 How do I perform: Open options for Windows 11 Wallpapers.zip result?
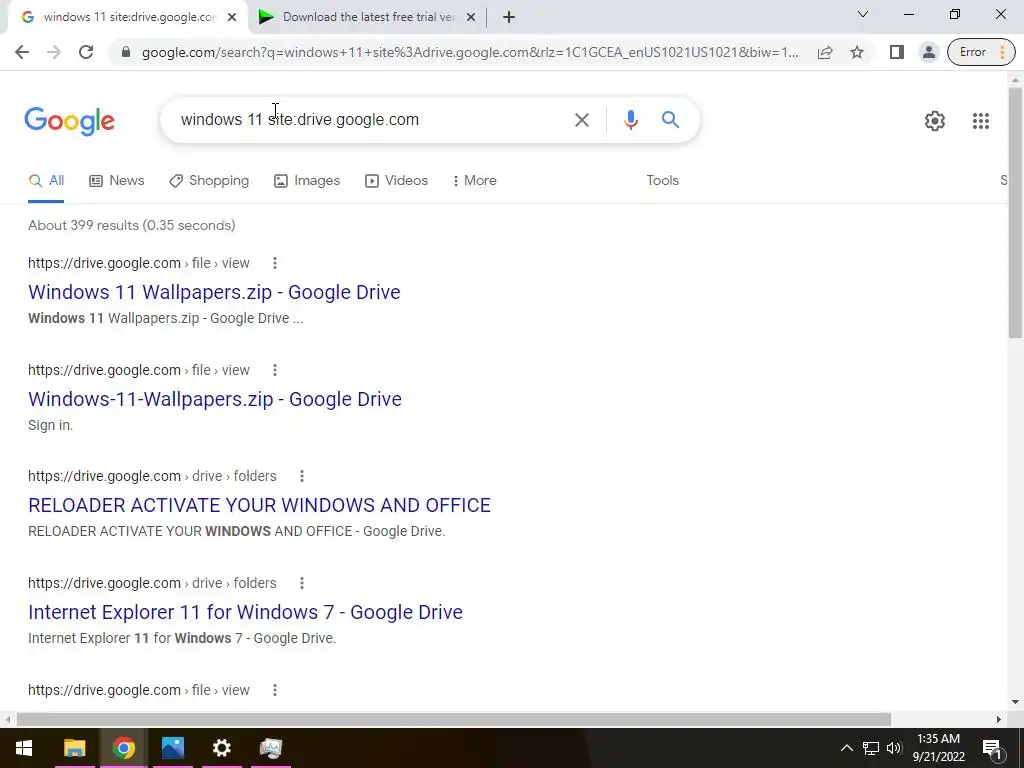pyautogui.click(x=275, y=263)
